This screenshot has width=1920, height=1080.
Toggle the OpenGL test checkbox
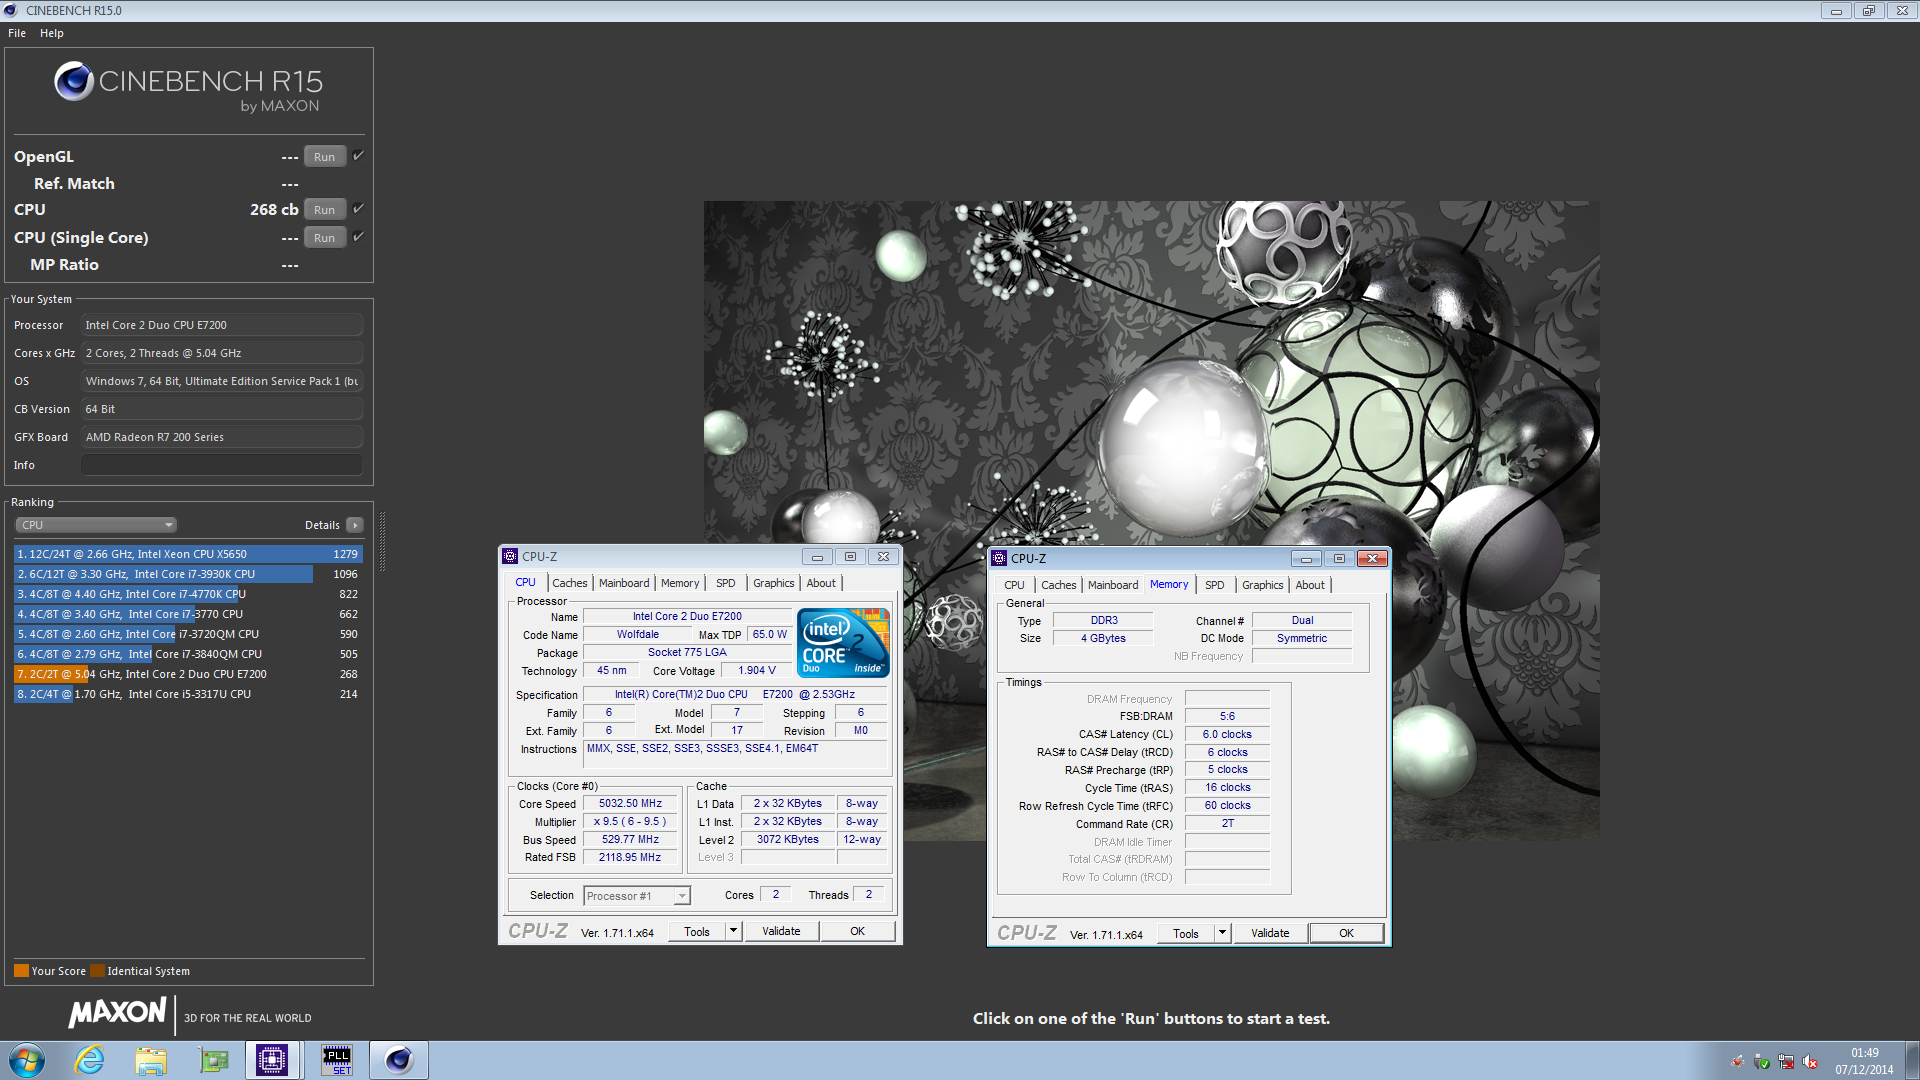[358, 156]
